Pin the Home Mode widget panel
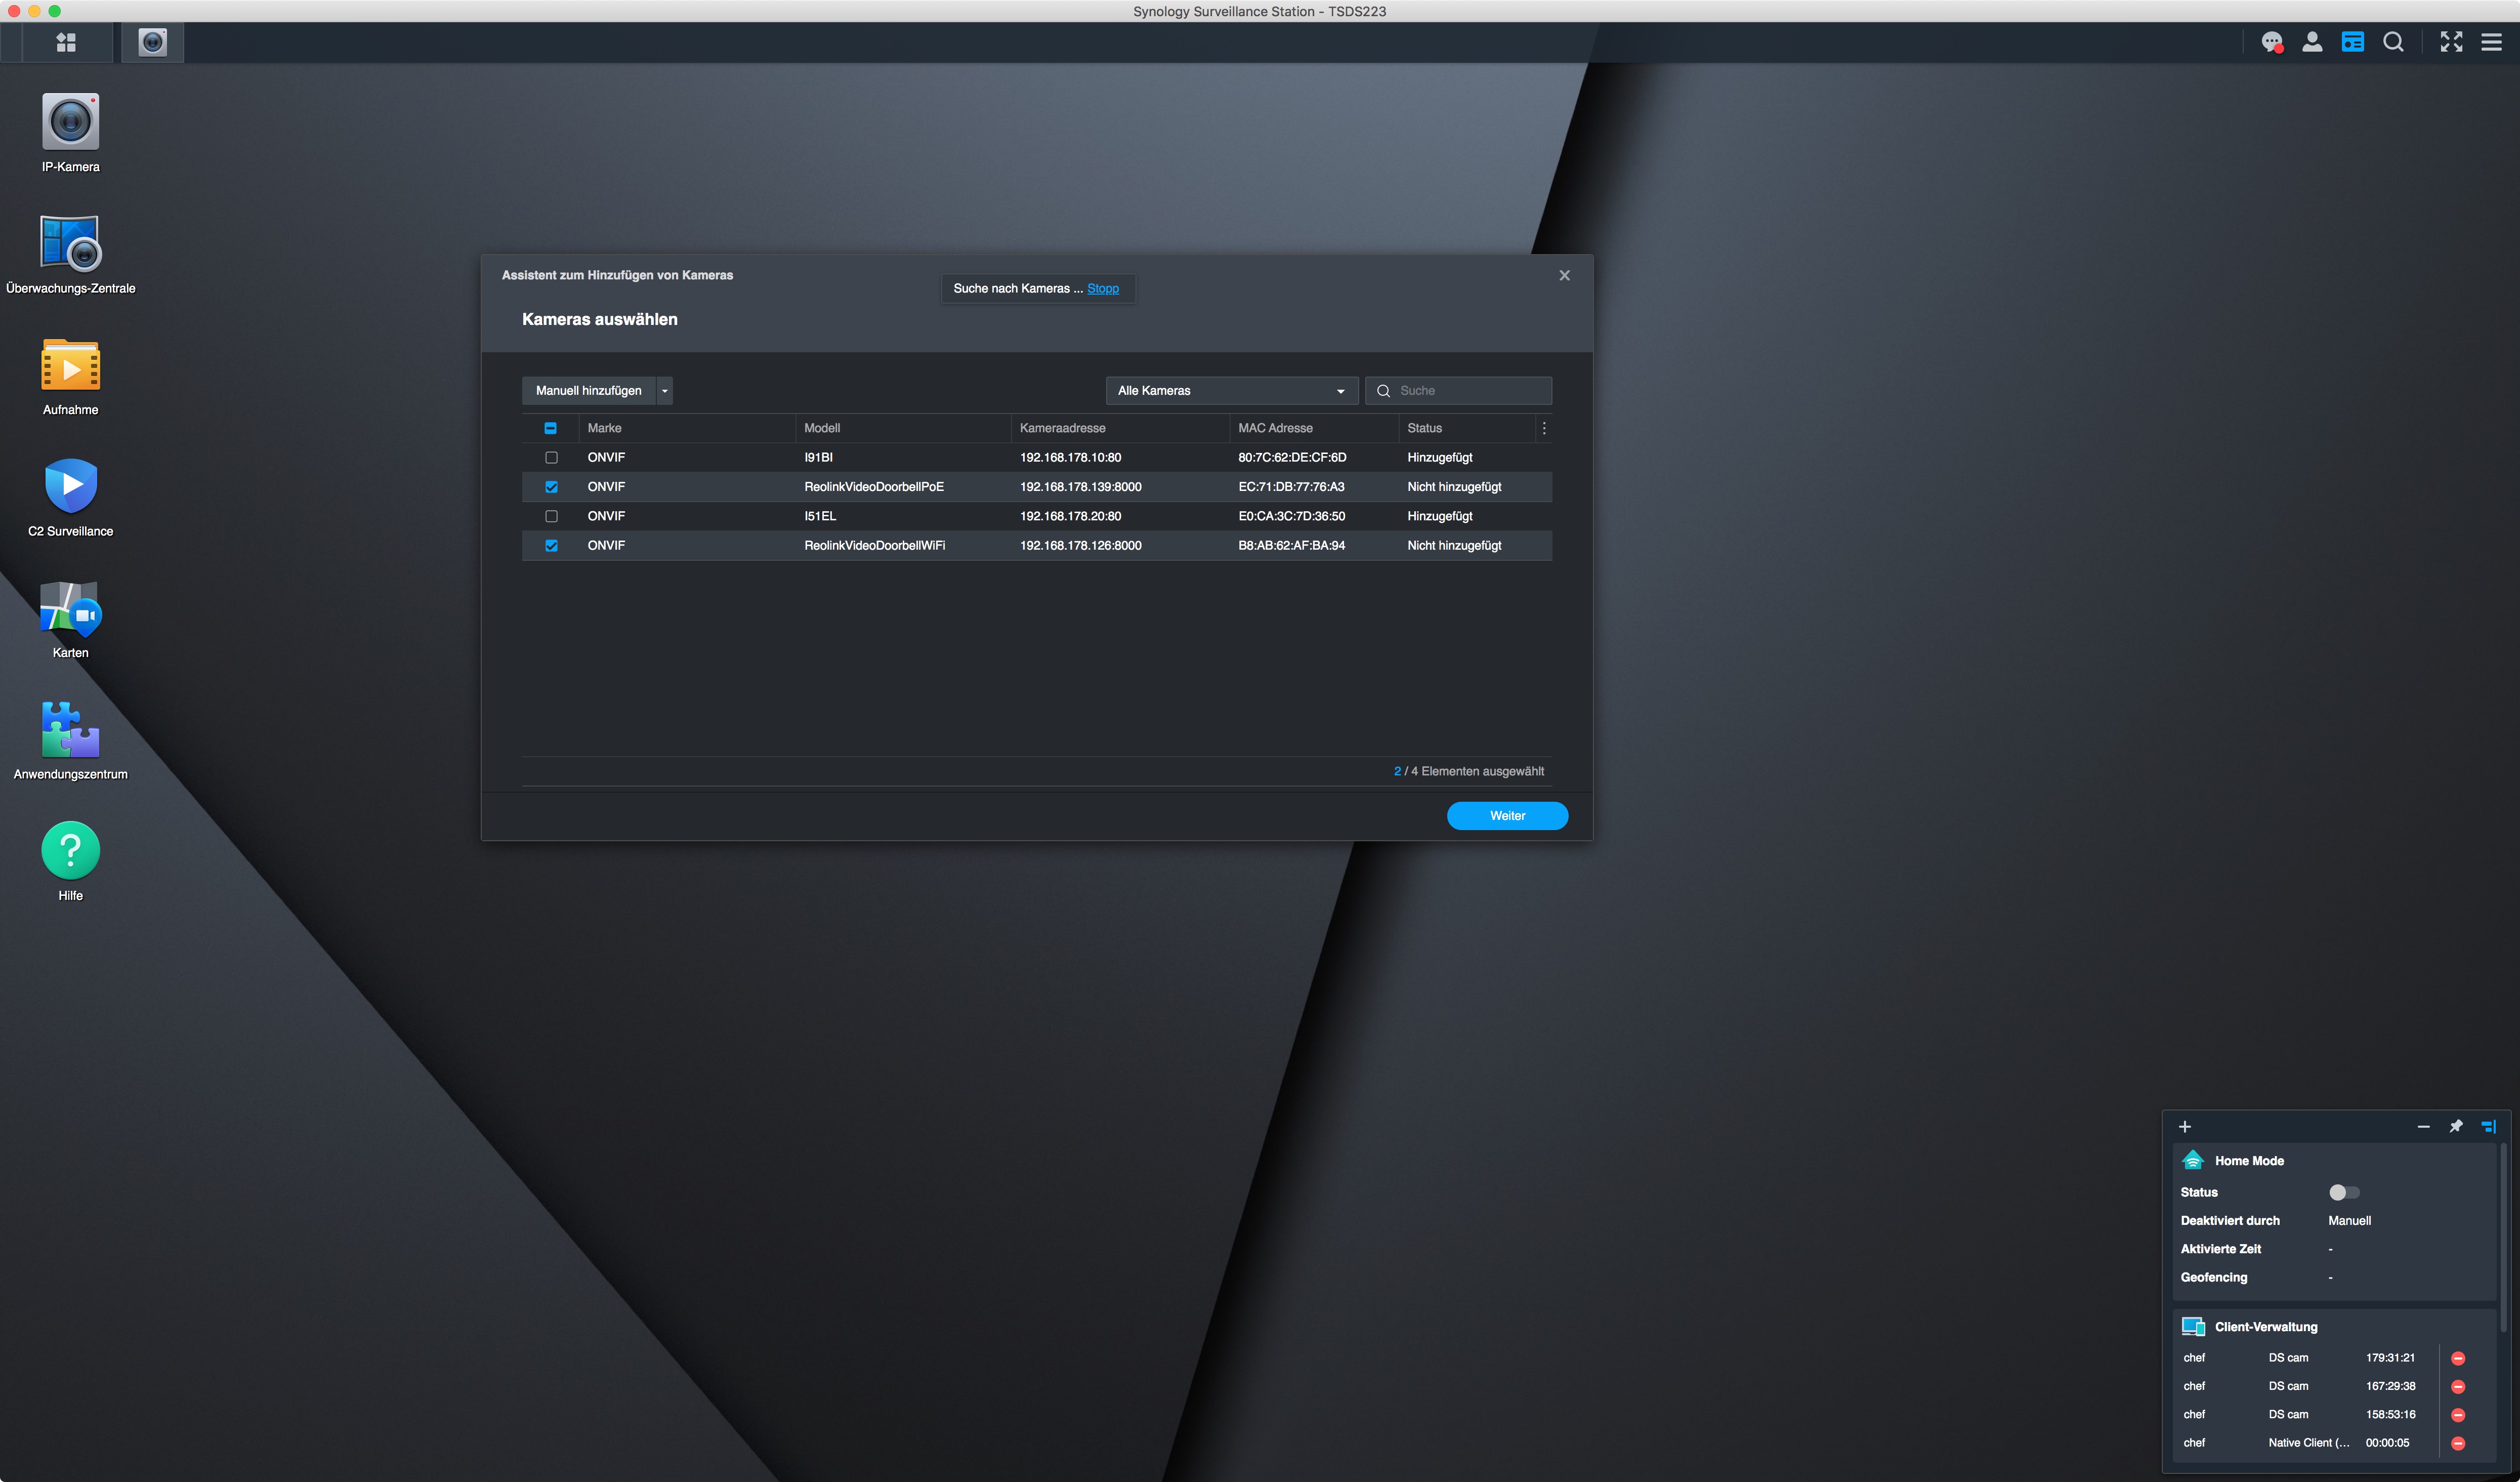Viewport: 2520px width, 1482px height. 2455,1126
